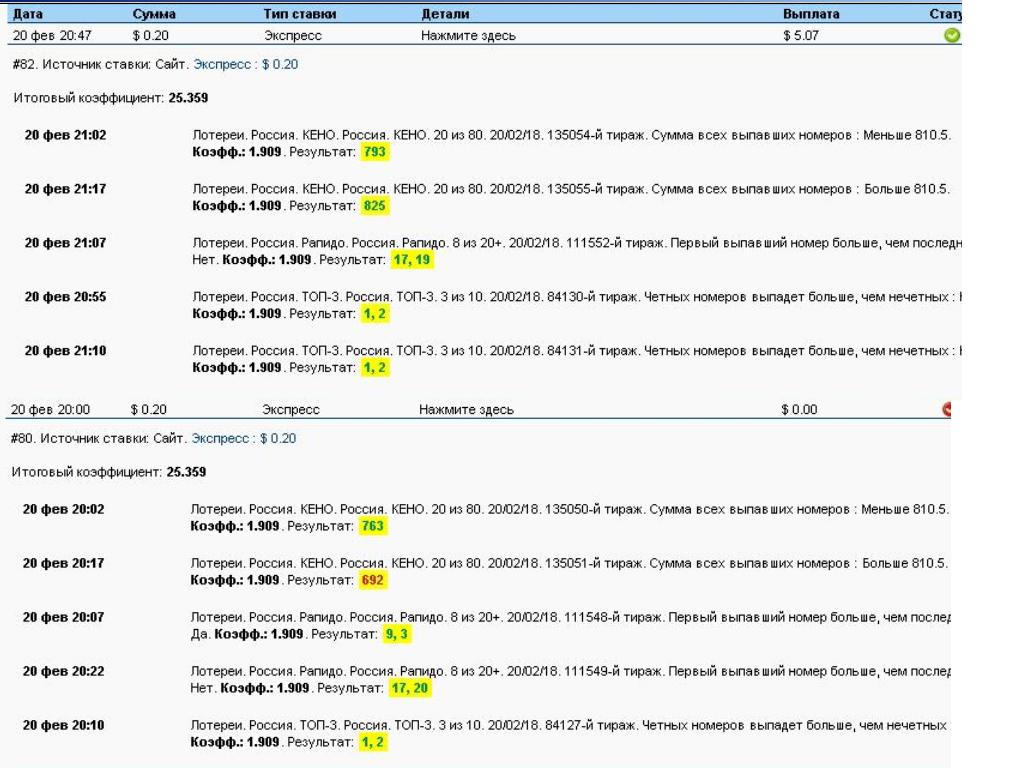1024x768 pixels.
Task: Click payout '$ 0.00'
Action: pos(799,410)
